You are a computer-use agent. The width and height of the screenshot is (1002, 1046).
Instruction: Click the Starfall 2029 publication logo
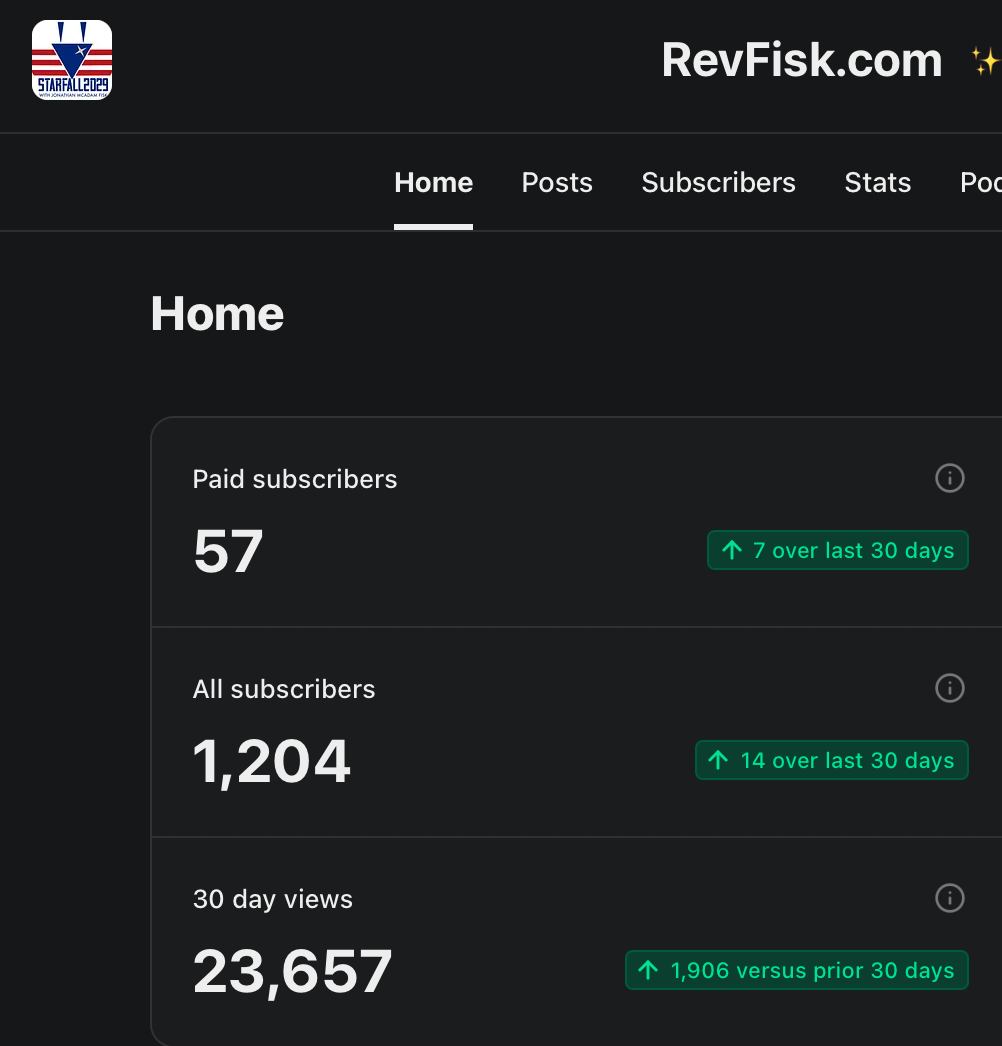(72, 60)
